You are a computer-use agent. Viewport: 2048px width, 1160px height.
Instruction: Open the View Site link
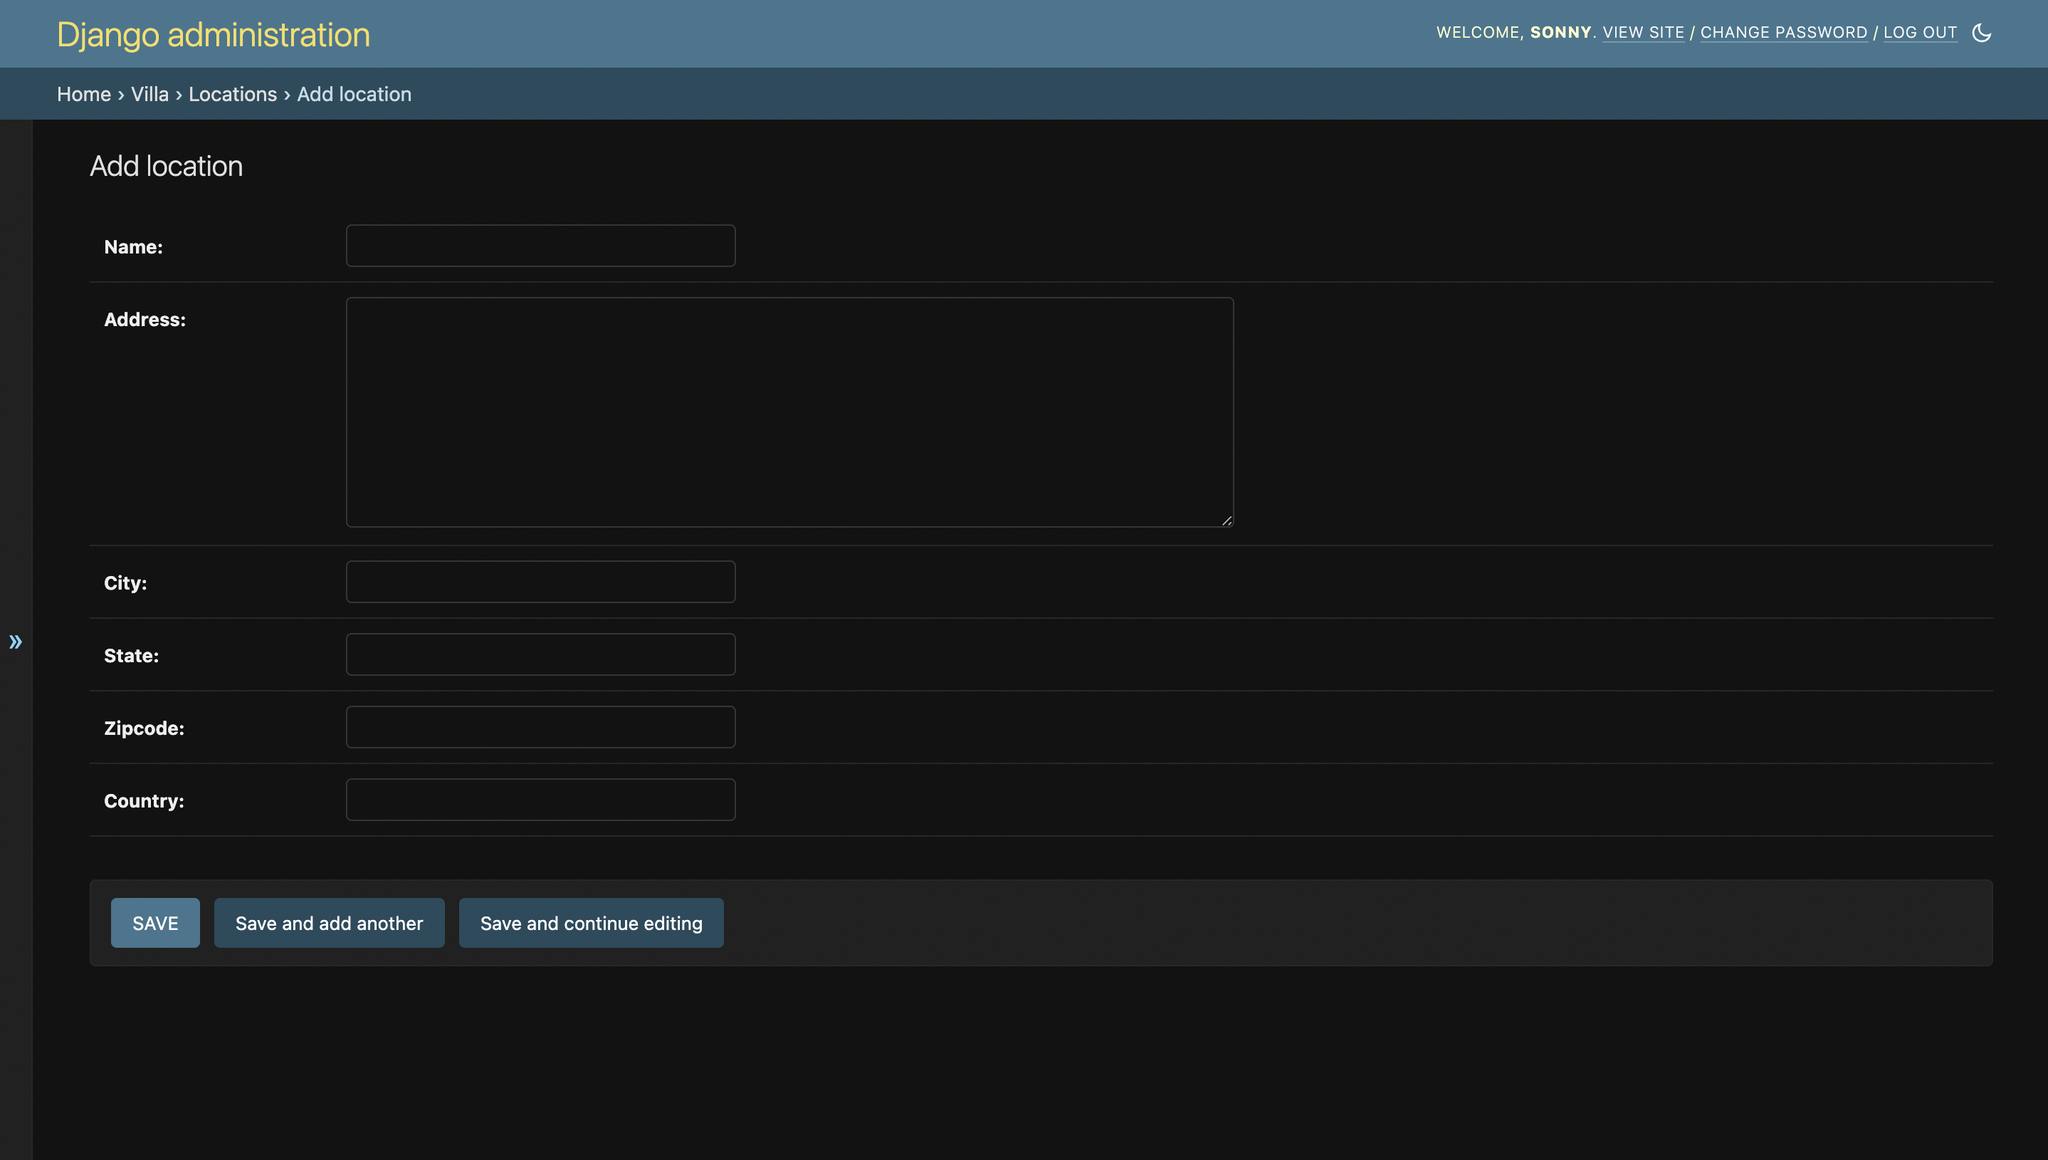(x=1643, y=33)
